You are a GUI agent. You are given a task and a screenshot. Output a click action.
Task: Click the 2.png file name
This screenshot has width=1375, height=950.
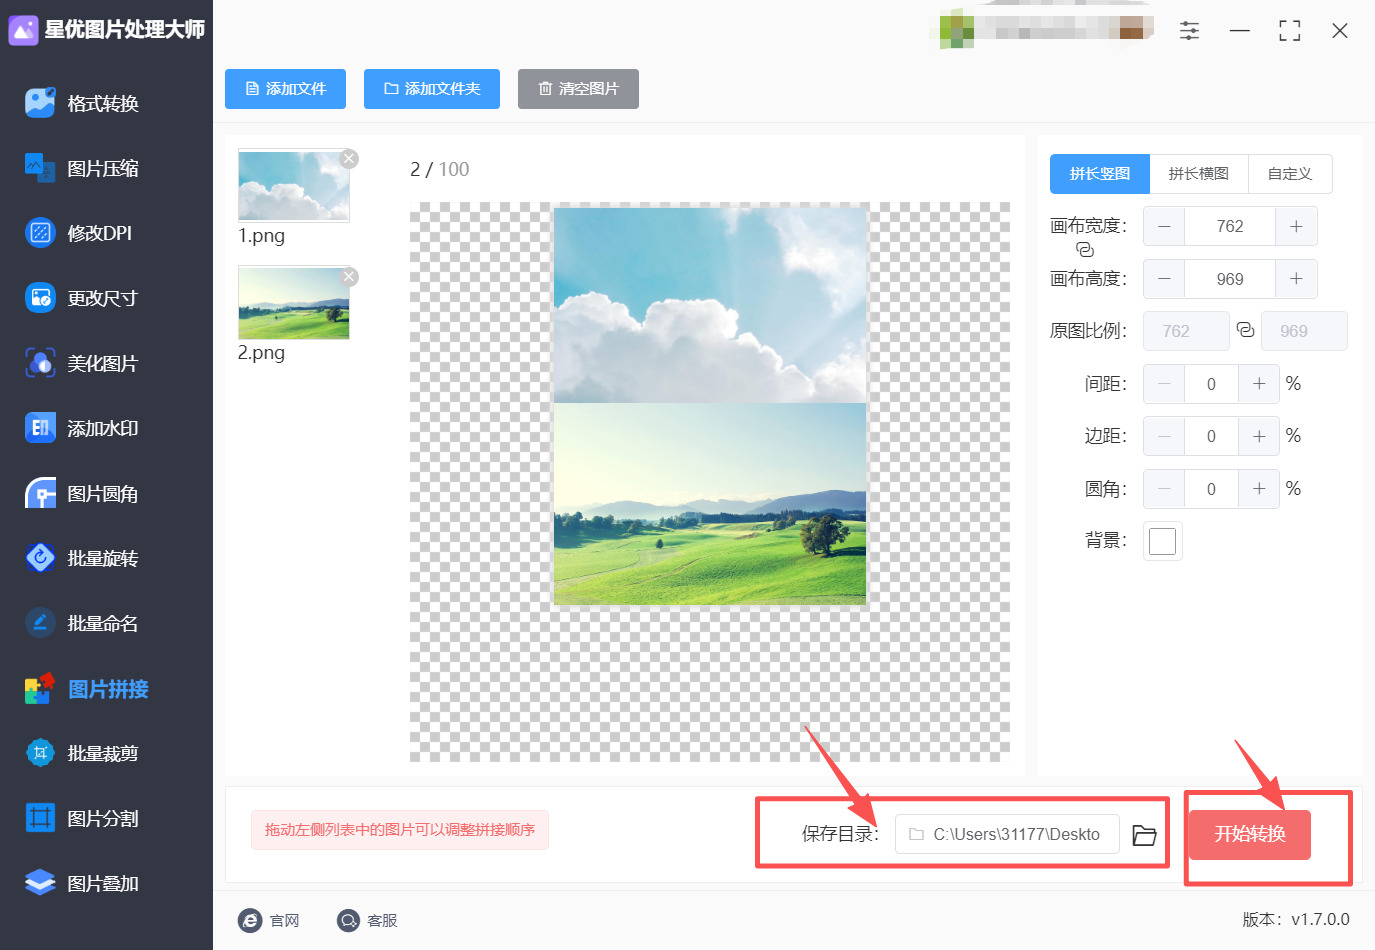coord(261,353)
